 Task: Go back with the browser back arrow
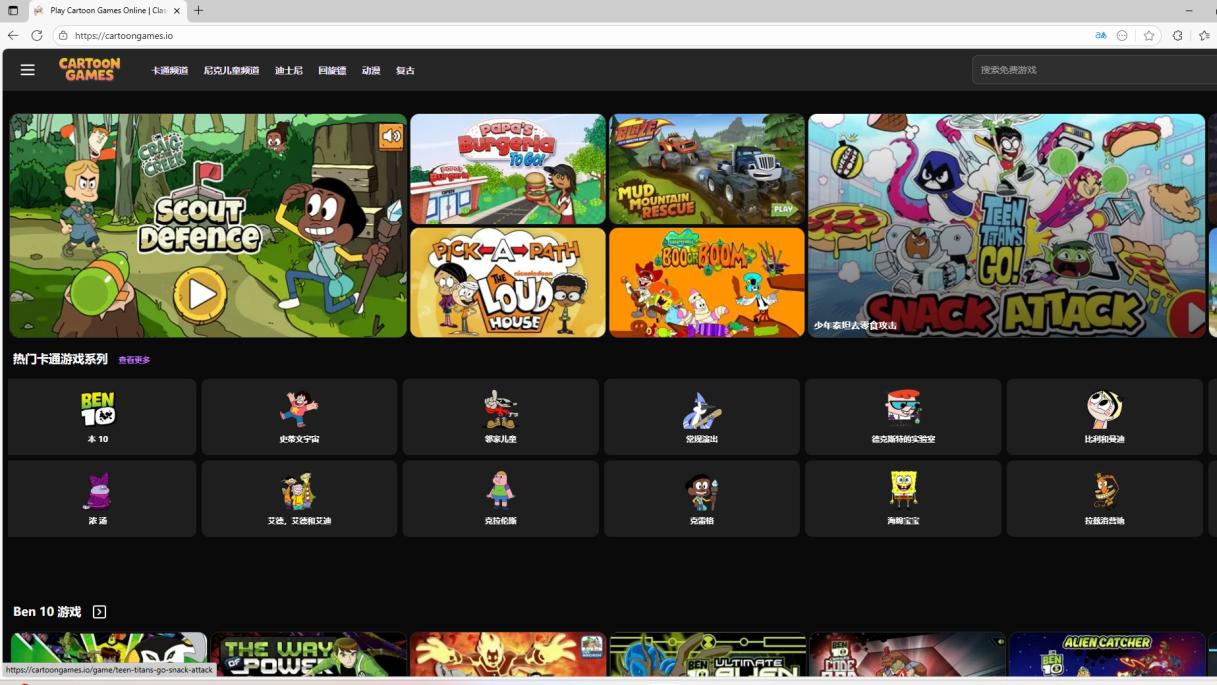[13, 35]
